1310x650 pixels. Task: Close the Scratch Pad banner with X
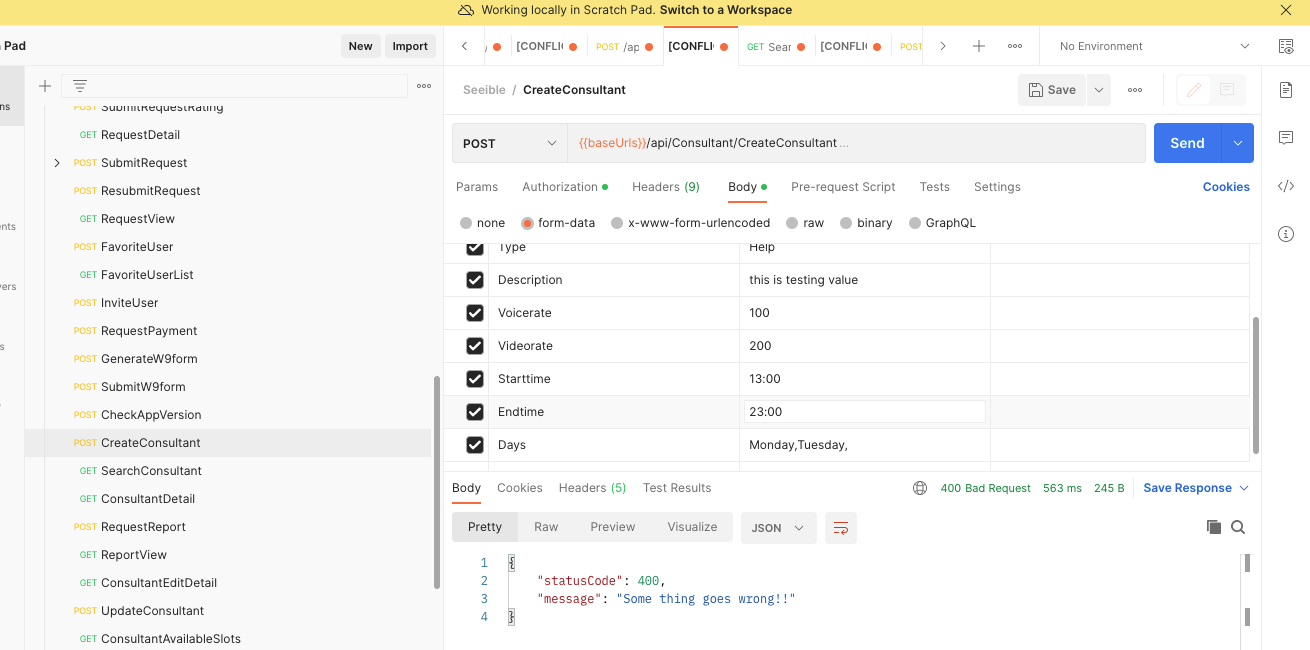point(1286,10)
